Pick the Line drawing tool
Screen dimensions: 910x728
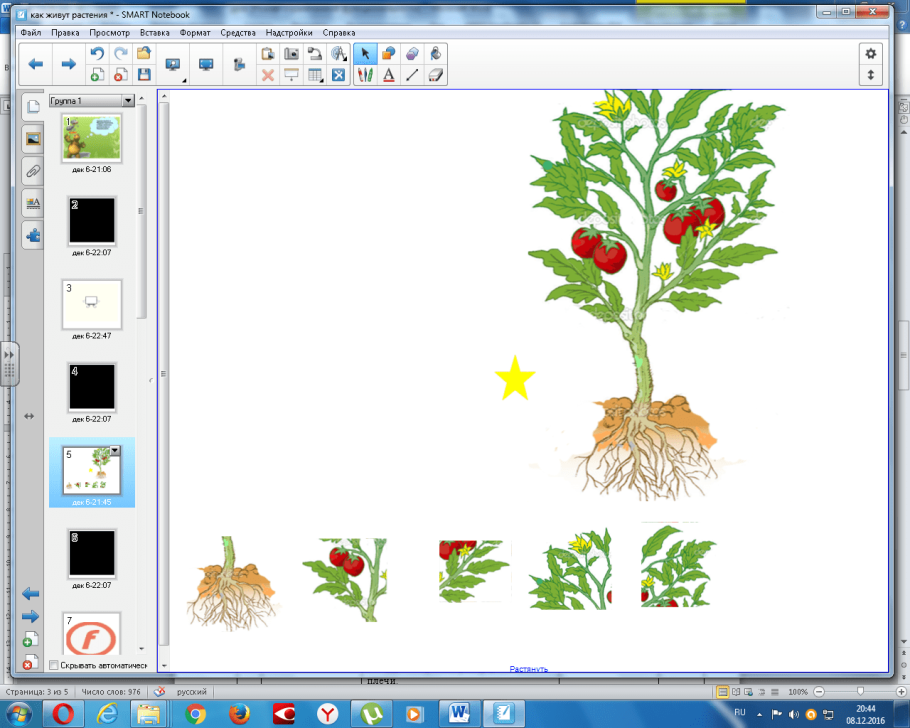(411, 75)
